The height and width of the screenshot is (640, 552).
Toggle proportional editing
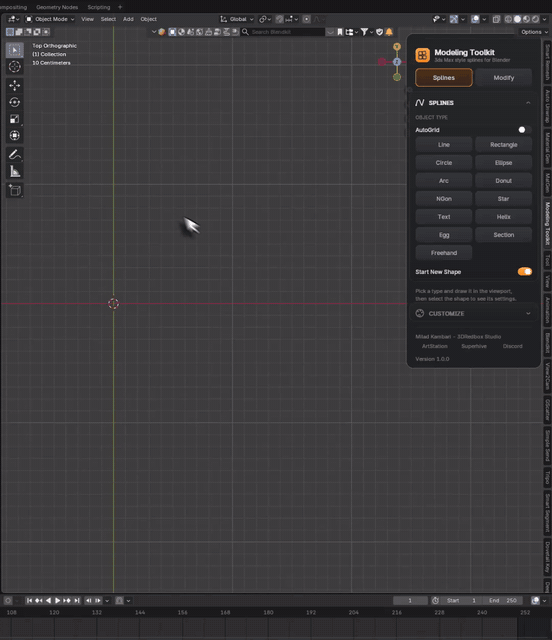[307, 19]
